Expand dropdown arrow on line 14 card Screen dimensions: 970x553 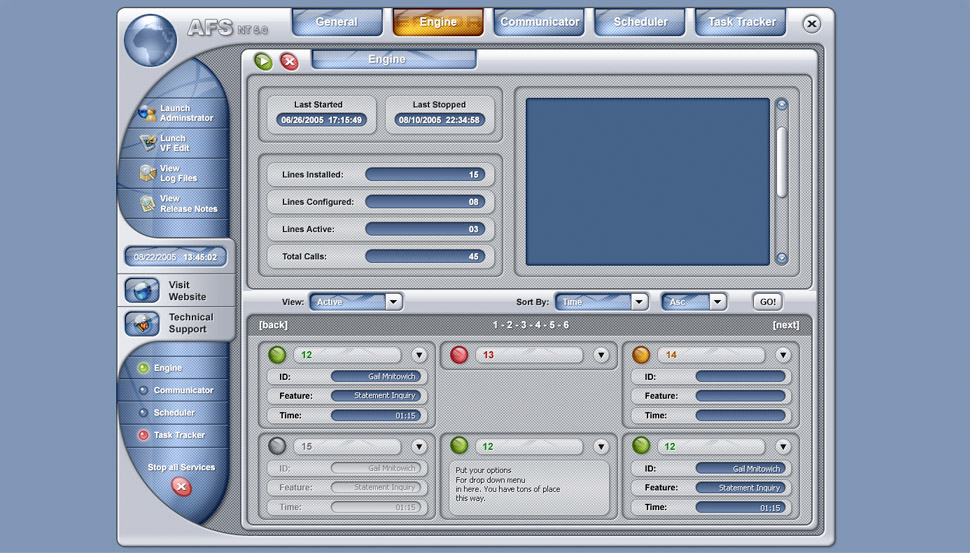pos(783,355)
